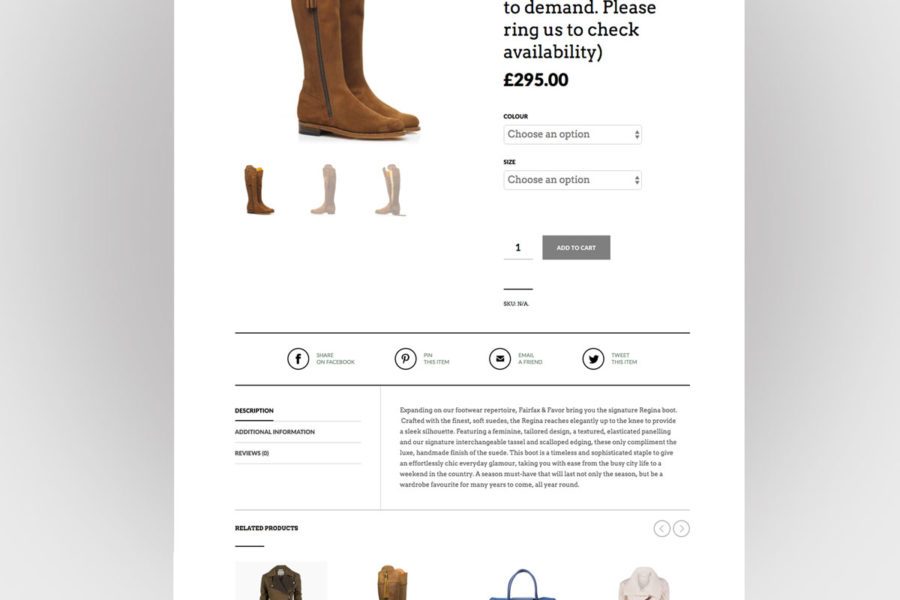Open the Size dropdown
The image size is (900, 600).
[572, 180]
